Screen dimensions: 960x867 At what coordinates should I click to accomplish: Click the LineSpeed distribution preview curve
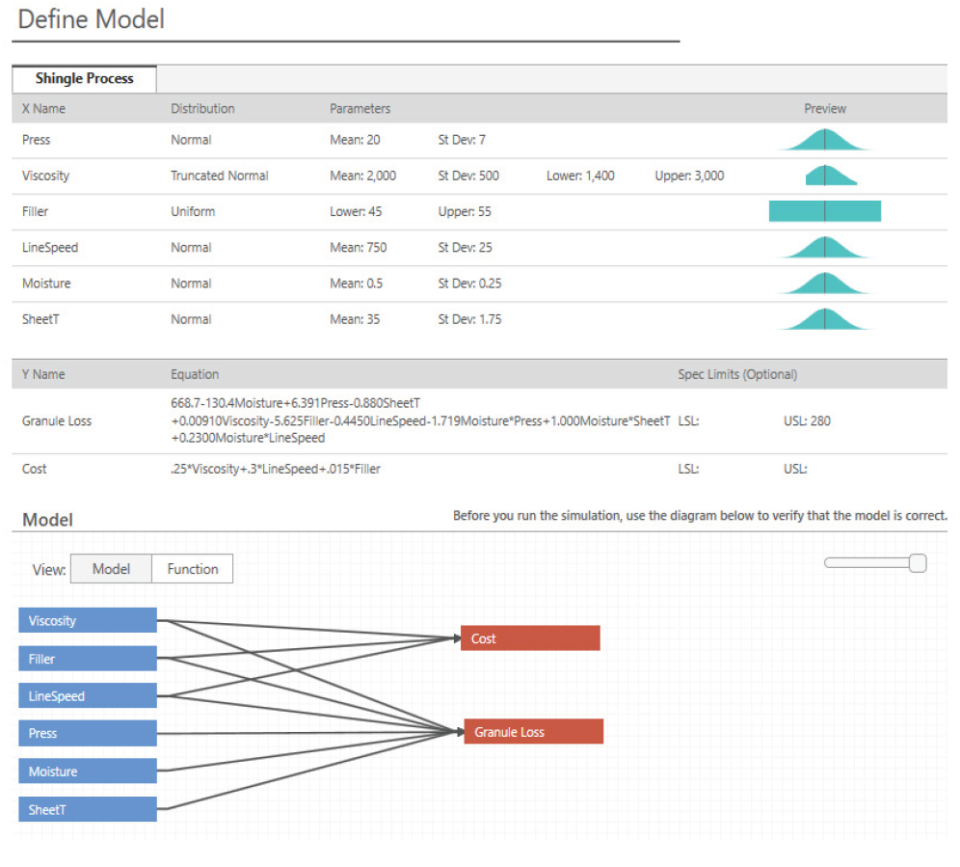[x=824, y=247]
